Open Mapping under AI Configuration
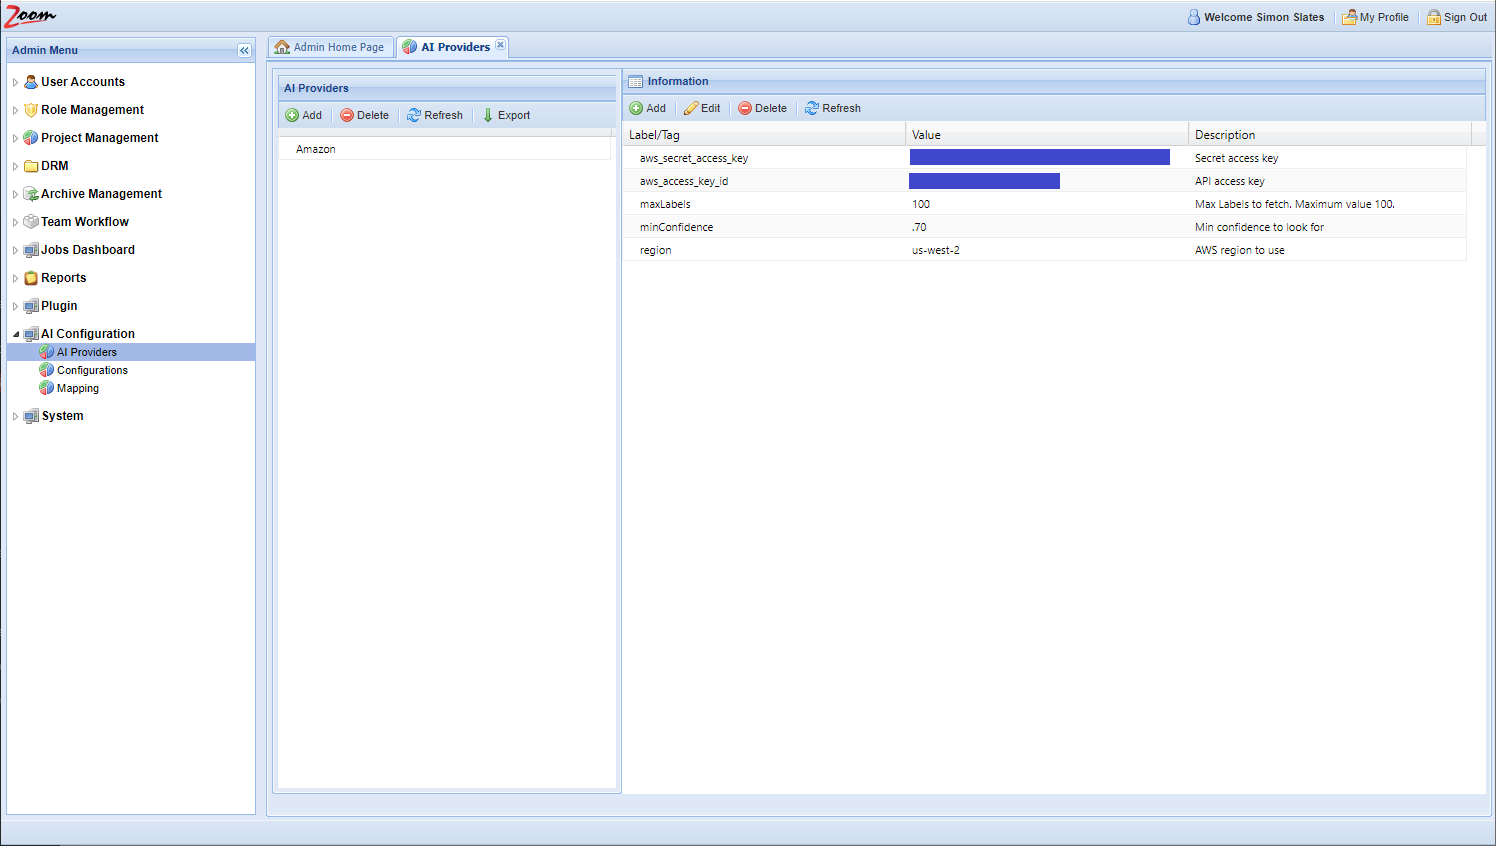 coord(77,388)
